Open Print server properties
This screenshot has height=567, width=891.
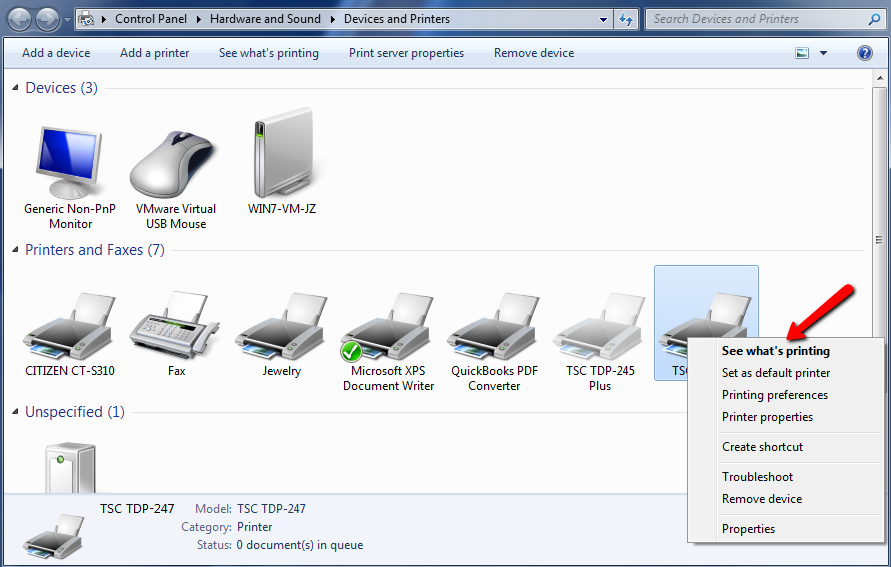(406, 53)
